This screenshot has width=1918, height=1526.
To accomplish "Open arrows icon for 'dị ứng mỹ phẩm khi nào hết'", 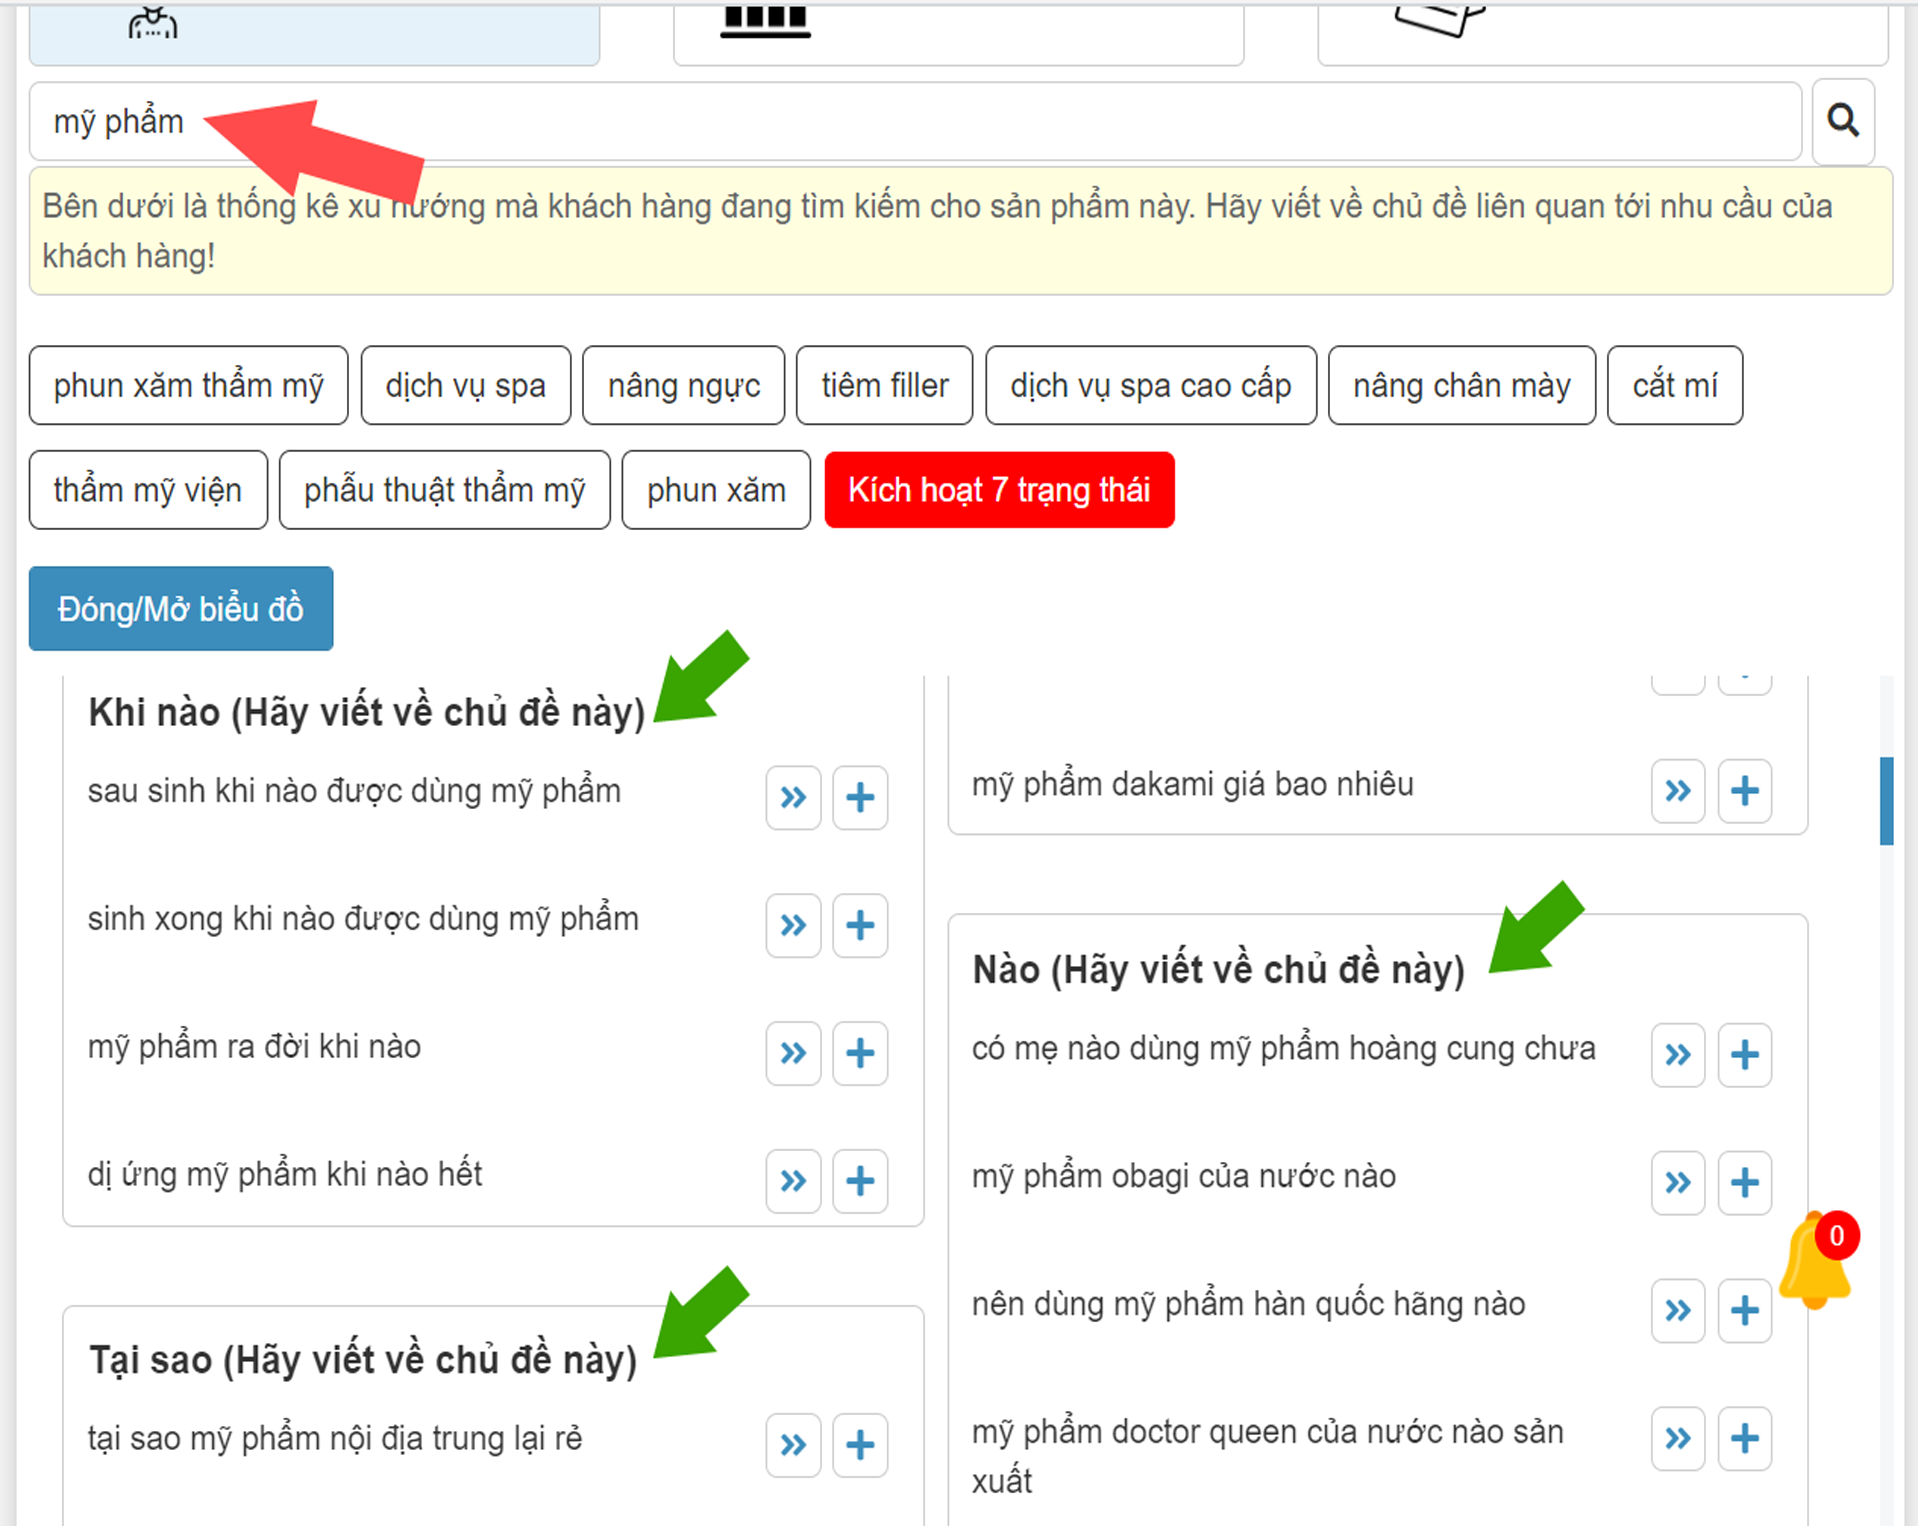I will pyautogui.click(x=794, y=1182).
